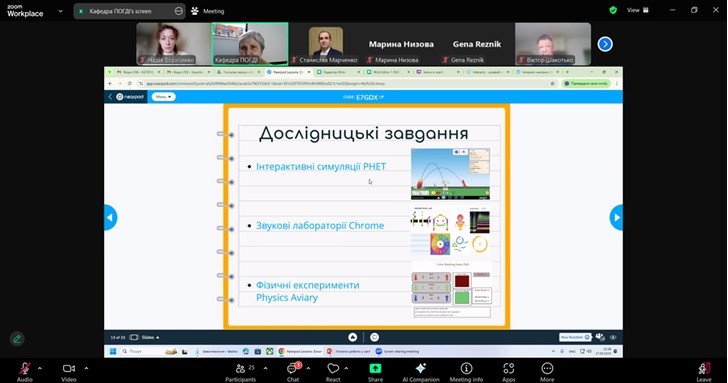Open the React emoji button
The image size is (728, 383).
coord(333,372)
